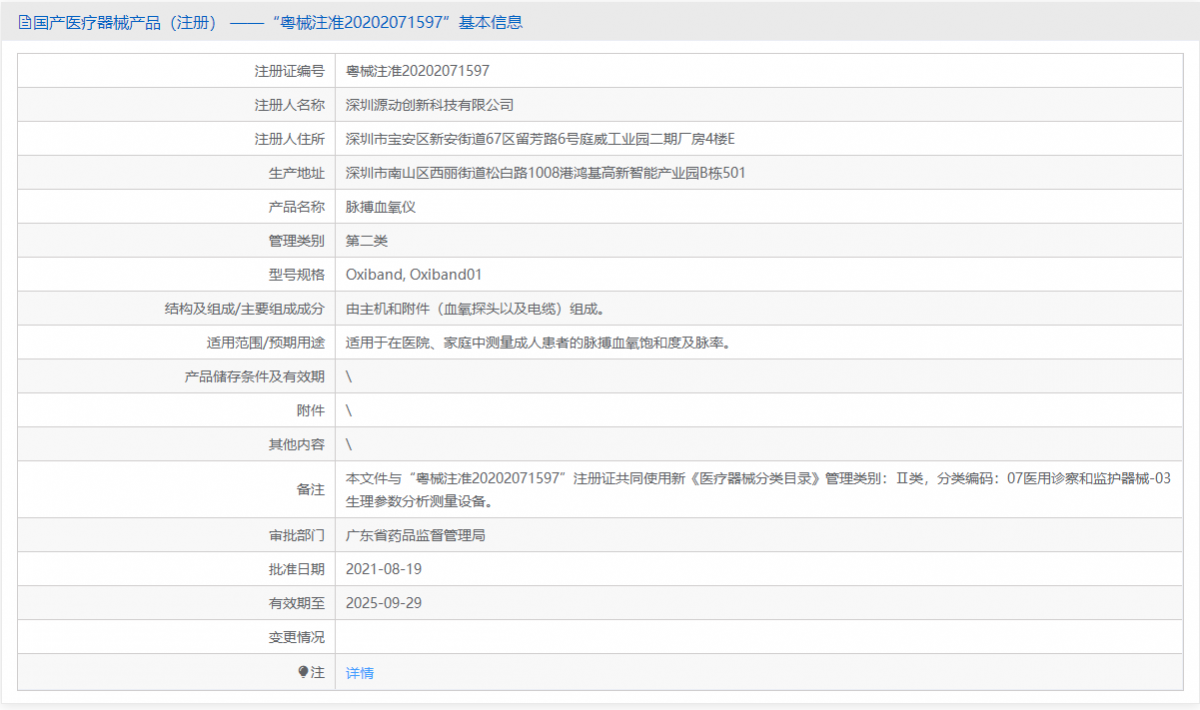Click the document icon in the header
Image resolution: width=1200 pixels, height=710 pixels.
coord(22,22)
